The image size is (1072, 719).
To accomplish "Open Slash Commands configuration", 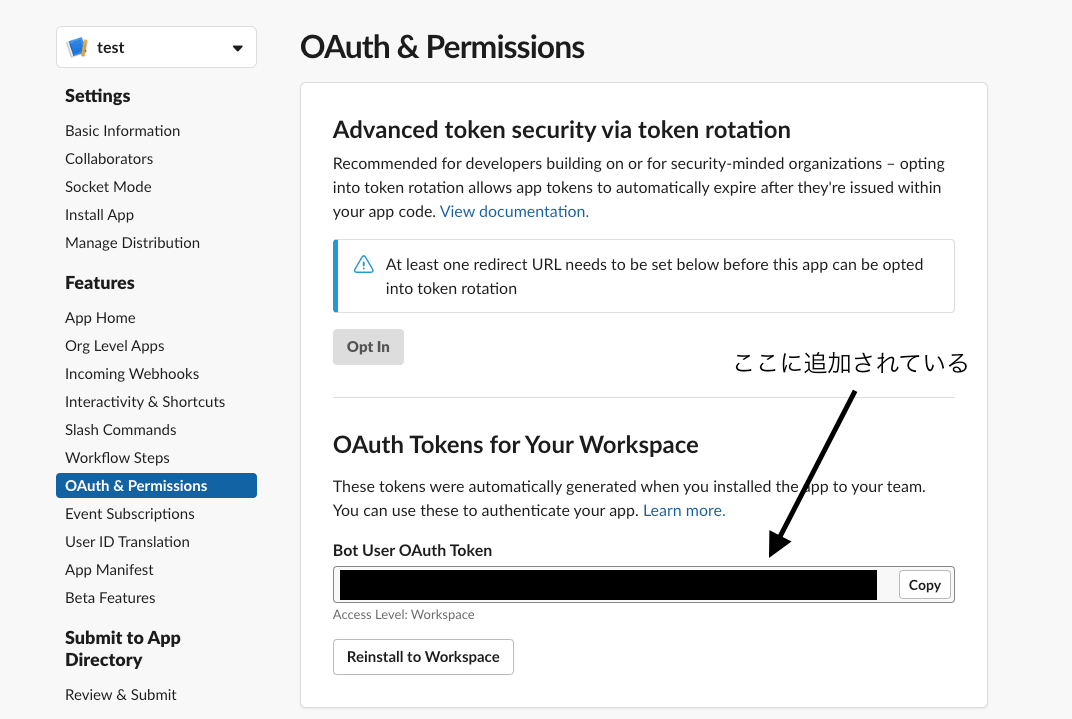I will (120, 429).
